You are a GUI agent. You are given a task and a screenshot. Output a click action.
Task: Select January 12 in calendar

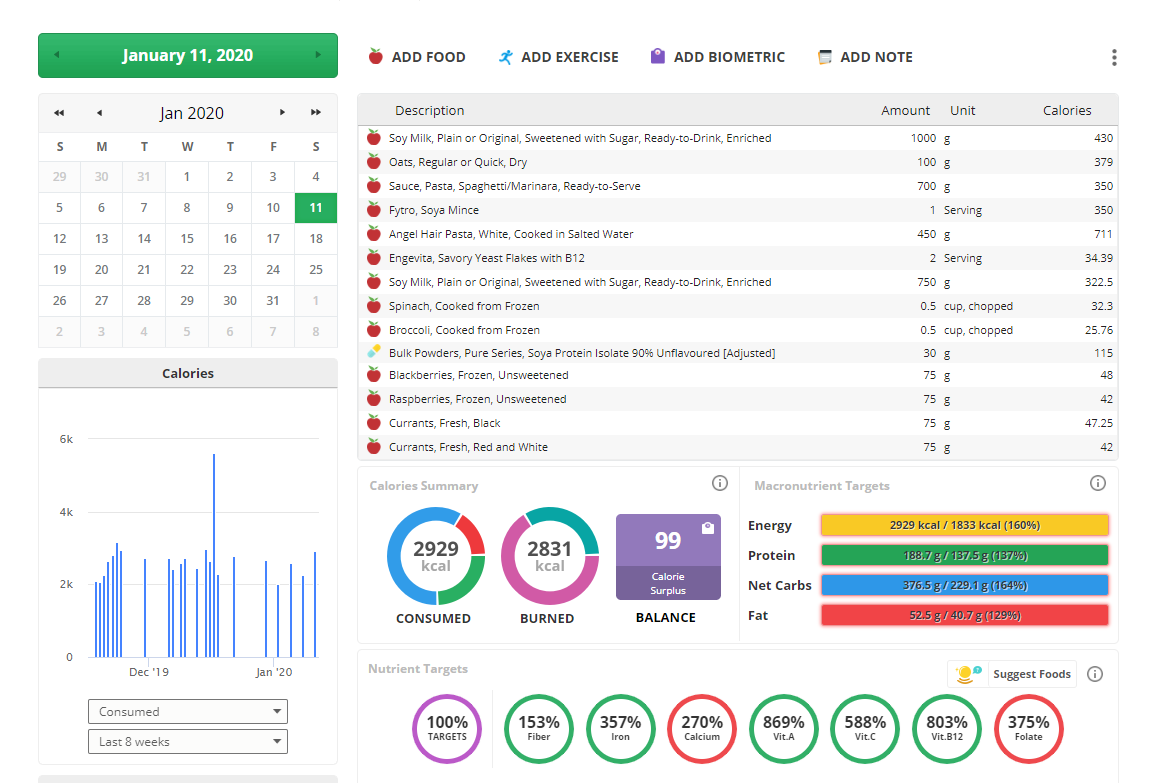coord(59,238)
